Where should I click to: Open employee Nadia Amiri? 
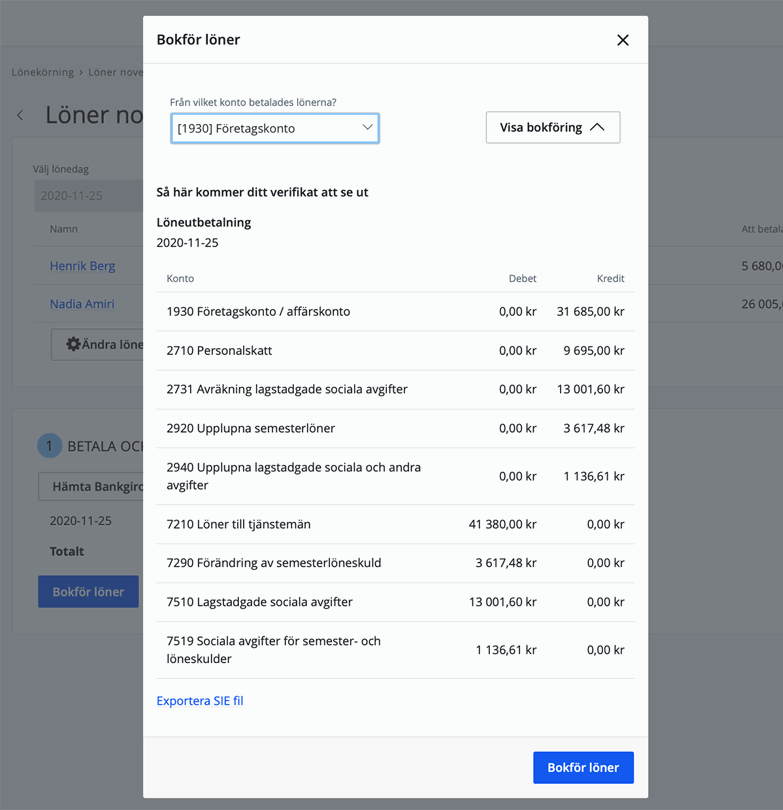click(82, 304)
